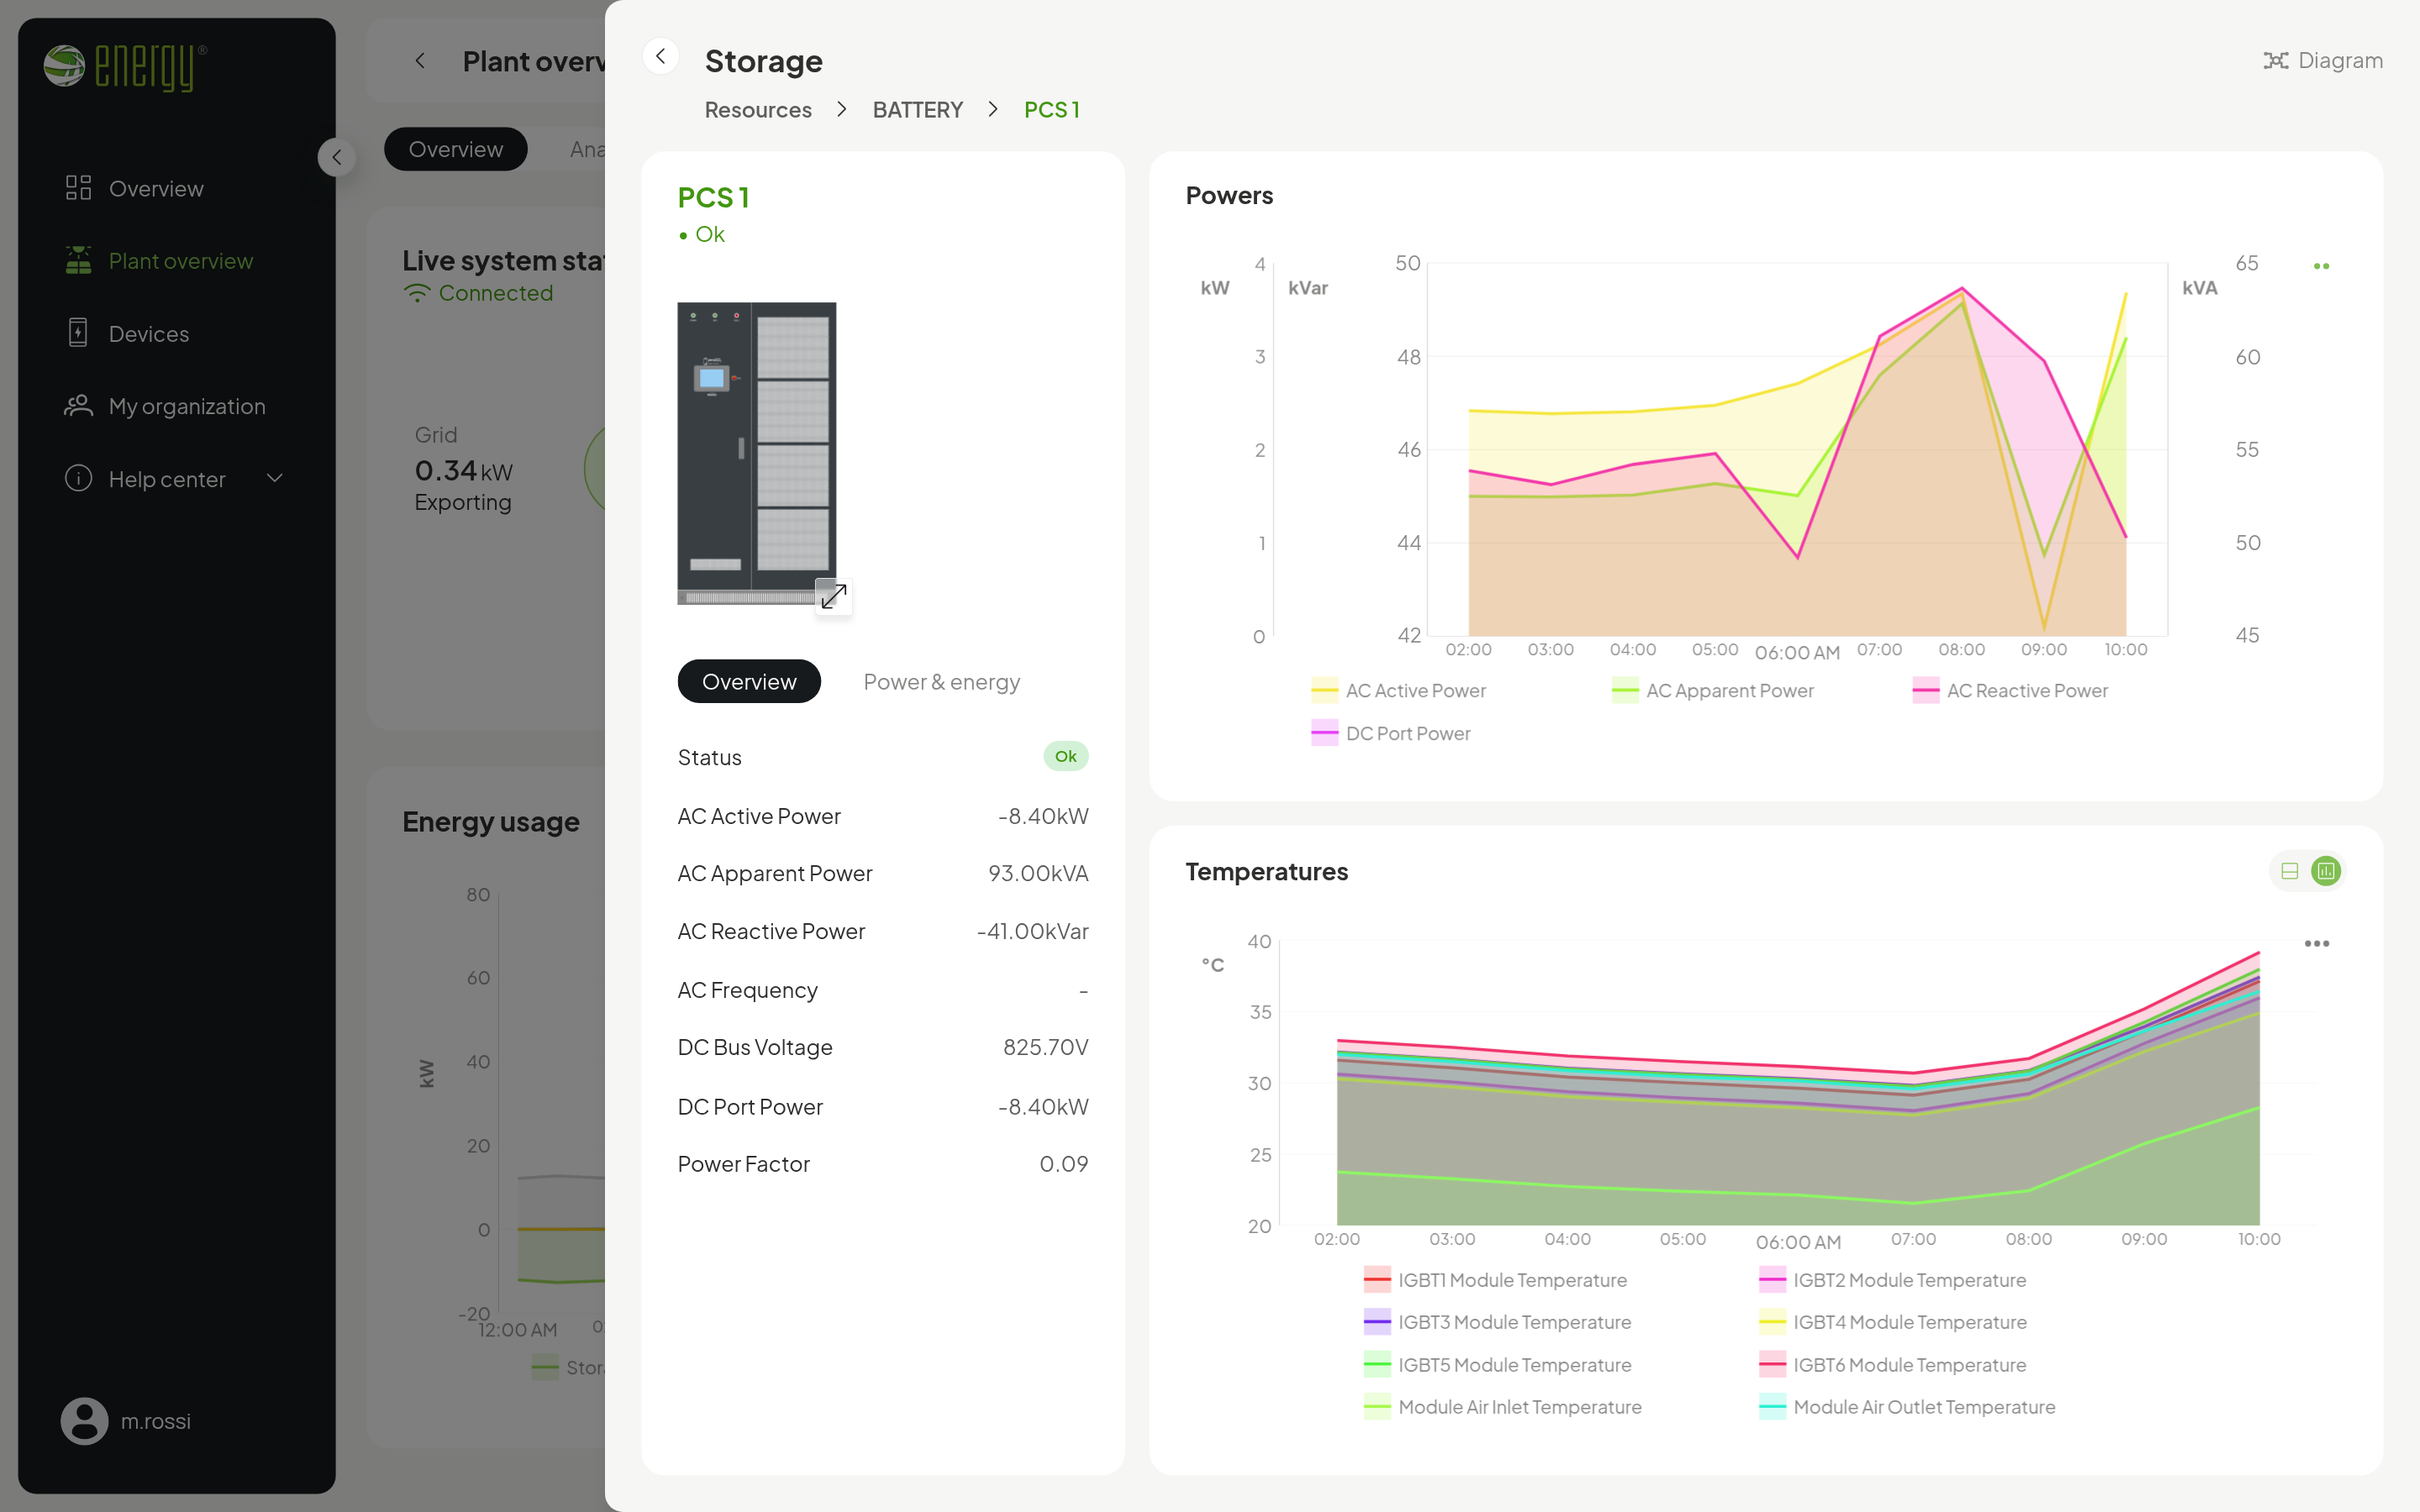
Task: Toggle IGBT1 Module Temperature legend
Action: 1495,1280
